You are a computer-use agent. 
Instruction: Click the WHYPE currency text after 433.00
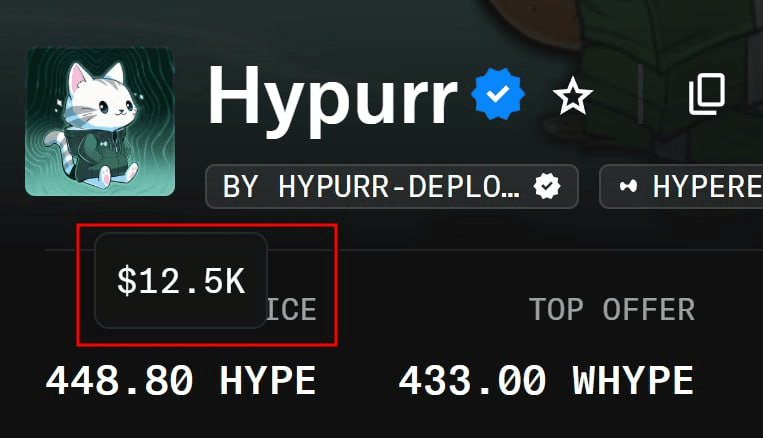pyautogui.click(x=634, y=381)
